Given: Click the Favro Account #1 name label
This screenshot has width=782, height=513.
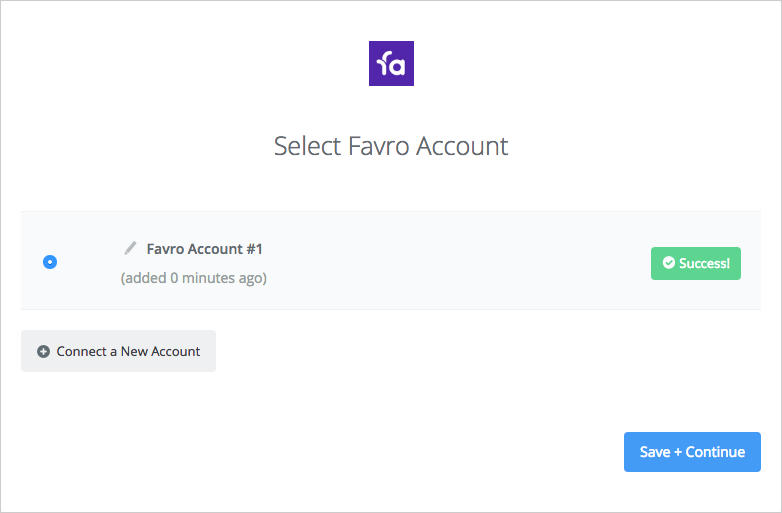Looking at the screenshot, I should pos(204,249).
